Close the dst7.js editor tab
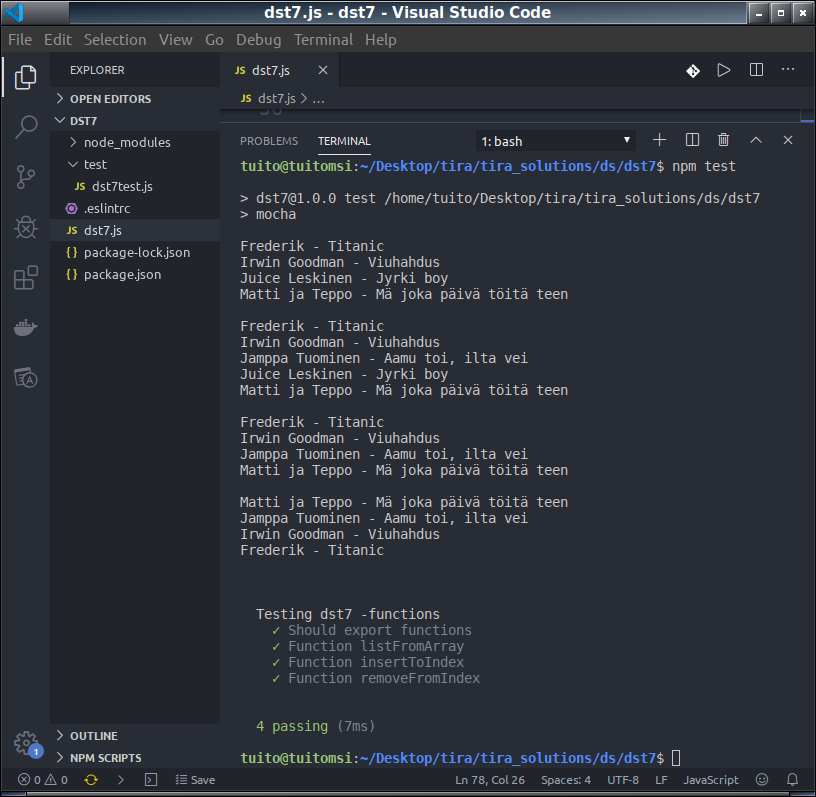Viewport: 816px width, 797px height. pos(323,70)
